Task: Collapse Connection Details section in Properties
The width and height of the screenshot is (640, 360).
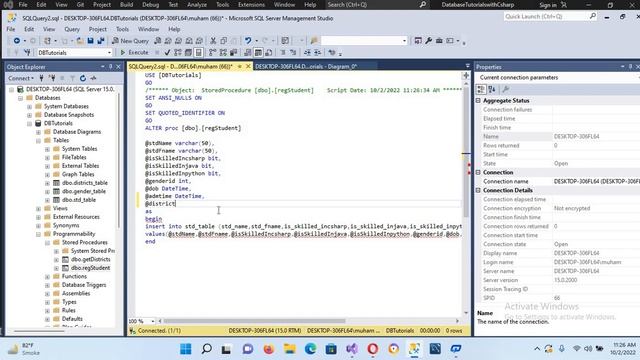Action: (x=478, y=190)
